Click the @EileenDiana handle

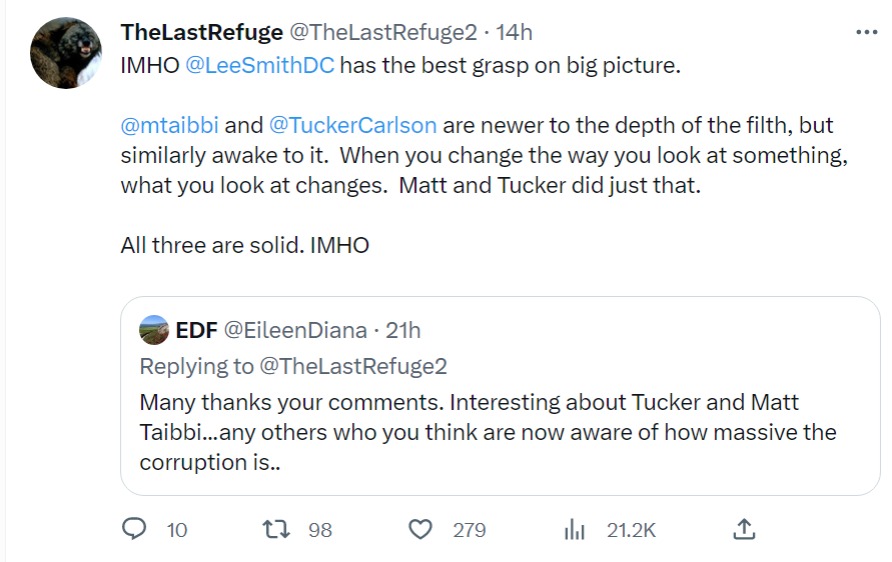pyautogui.click(x=294, y=329)
